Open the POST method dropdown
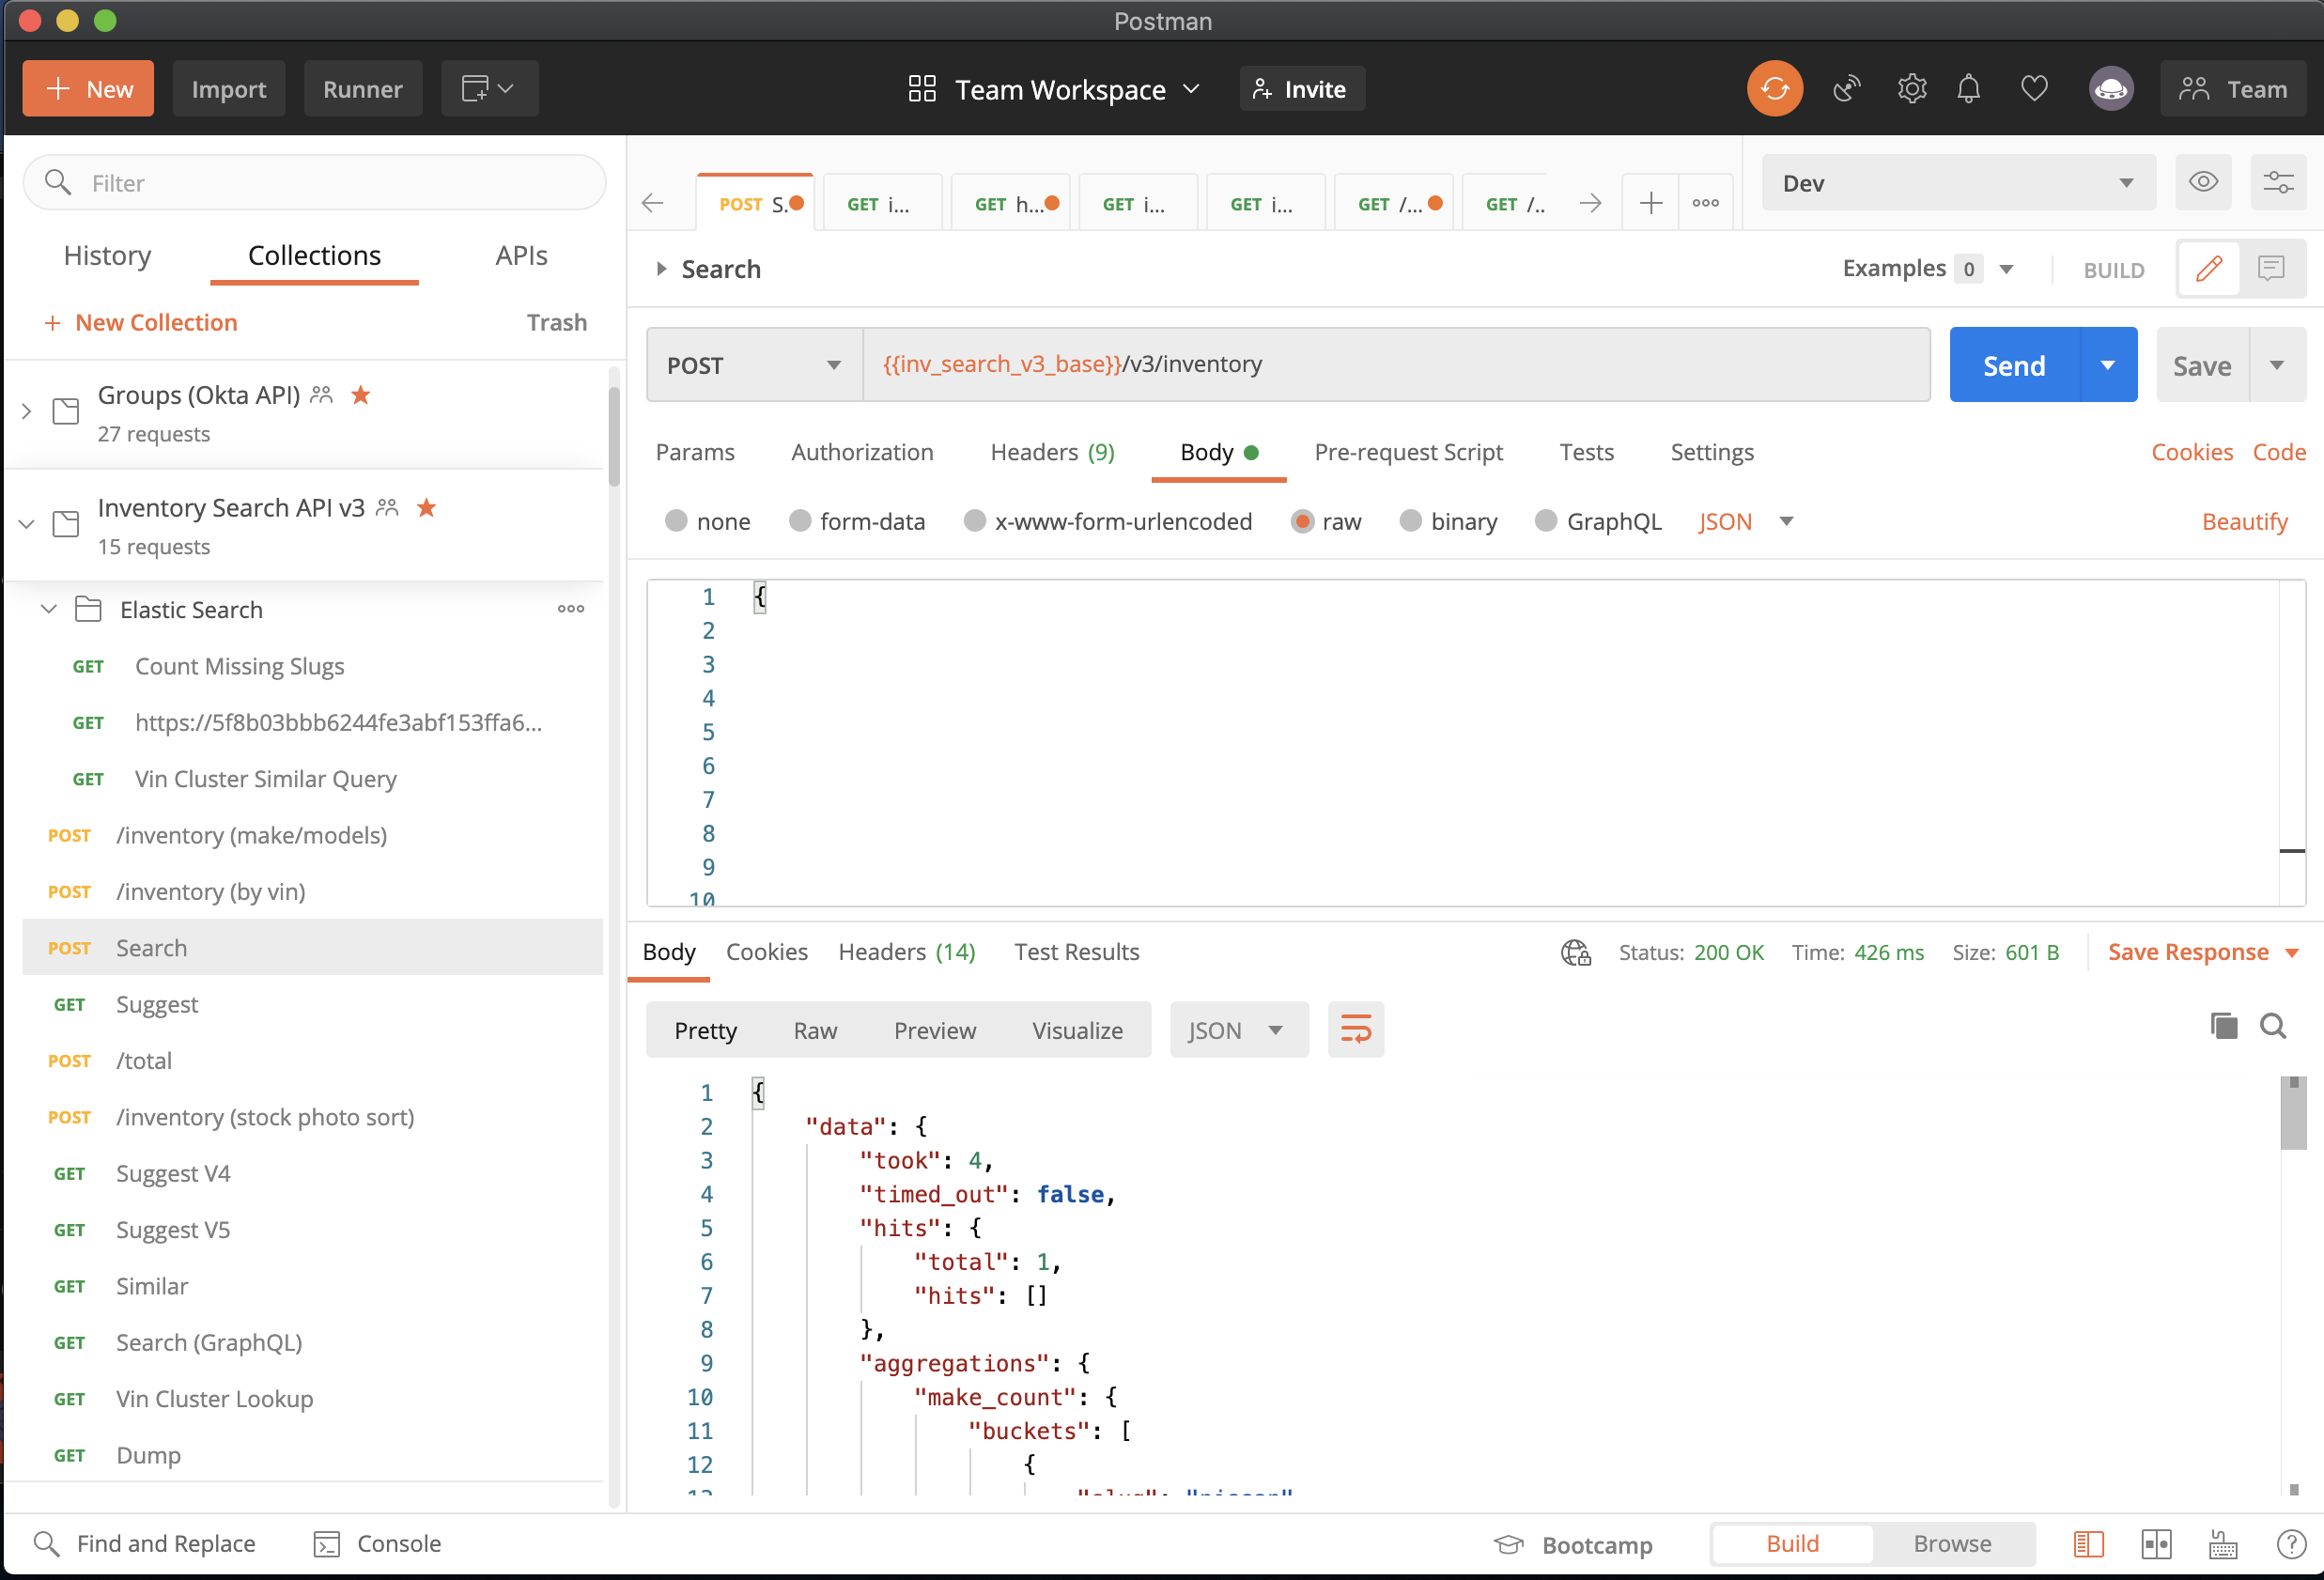This screenshot has height=1580, width=2324. [755, 365]
